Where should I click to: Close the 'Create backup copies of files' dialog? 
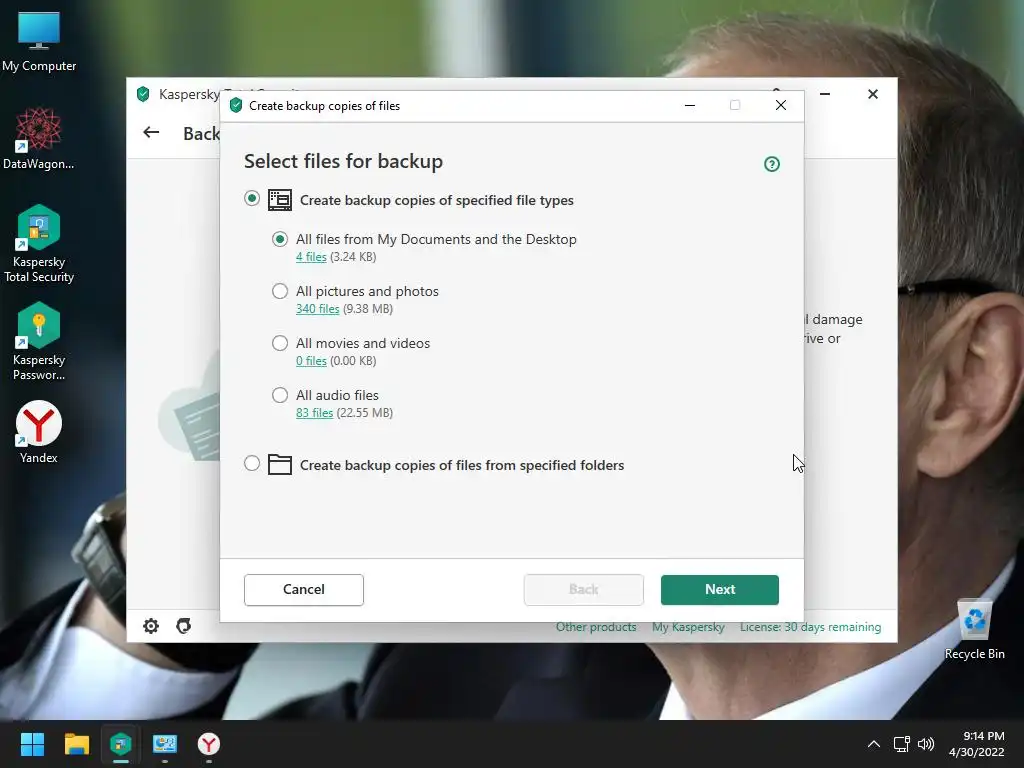[x=780, y=105]
